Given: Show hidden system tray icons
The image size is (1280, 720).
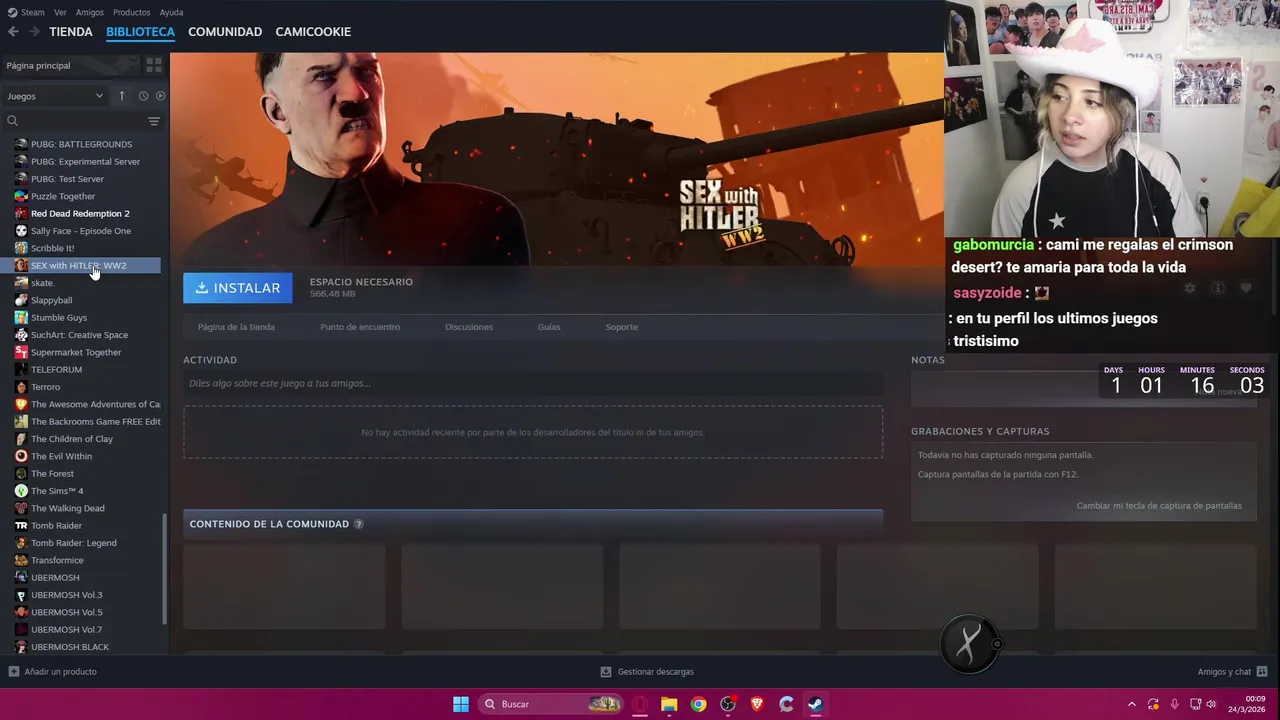Looking at the screenshot, I should tap(1131, 704).
